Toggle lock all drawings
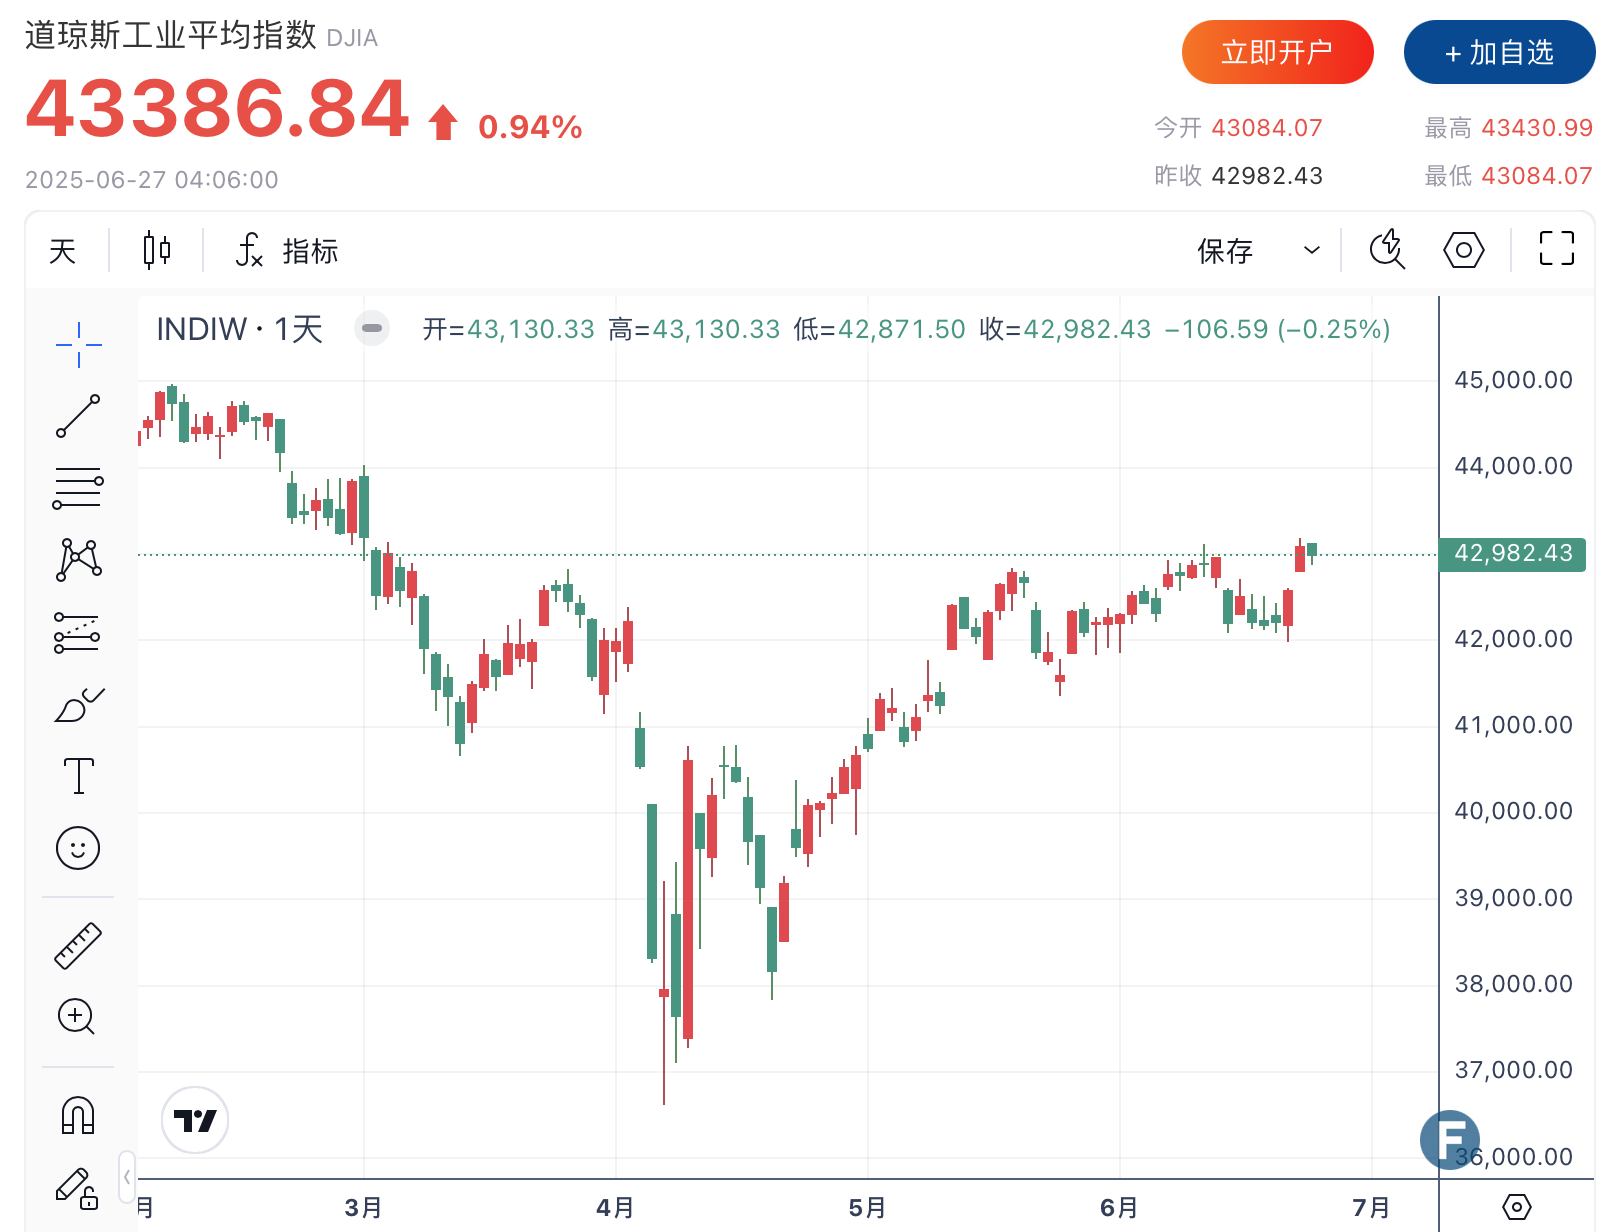Screen dimensions: 1606x1232 (x=78, y=1188)
